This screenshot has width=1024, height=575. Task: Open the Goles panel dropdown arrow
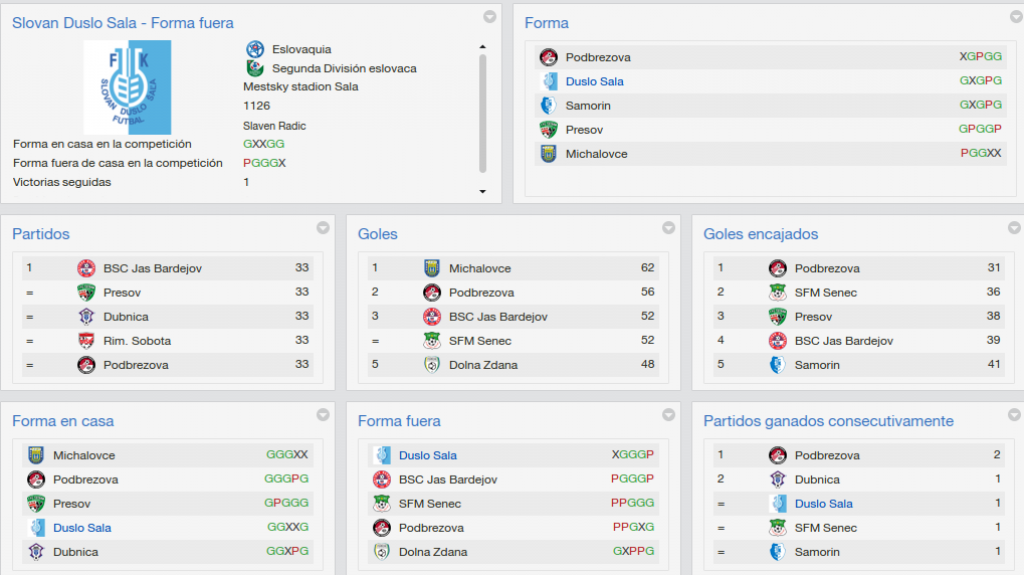point(668,227)
